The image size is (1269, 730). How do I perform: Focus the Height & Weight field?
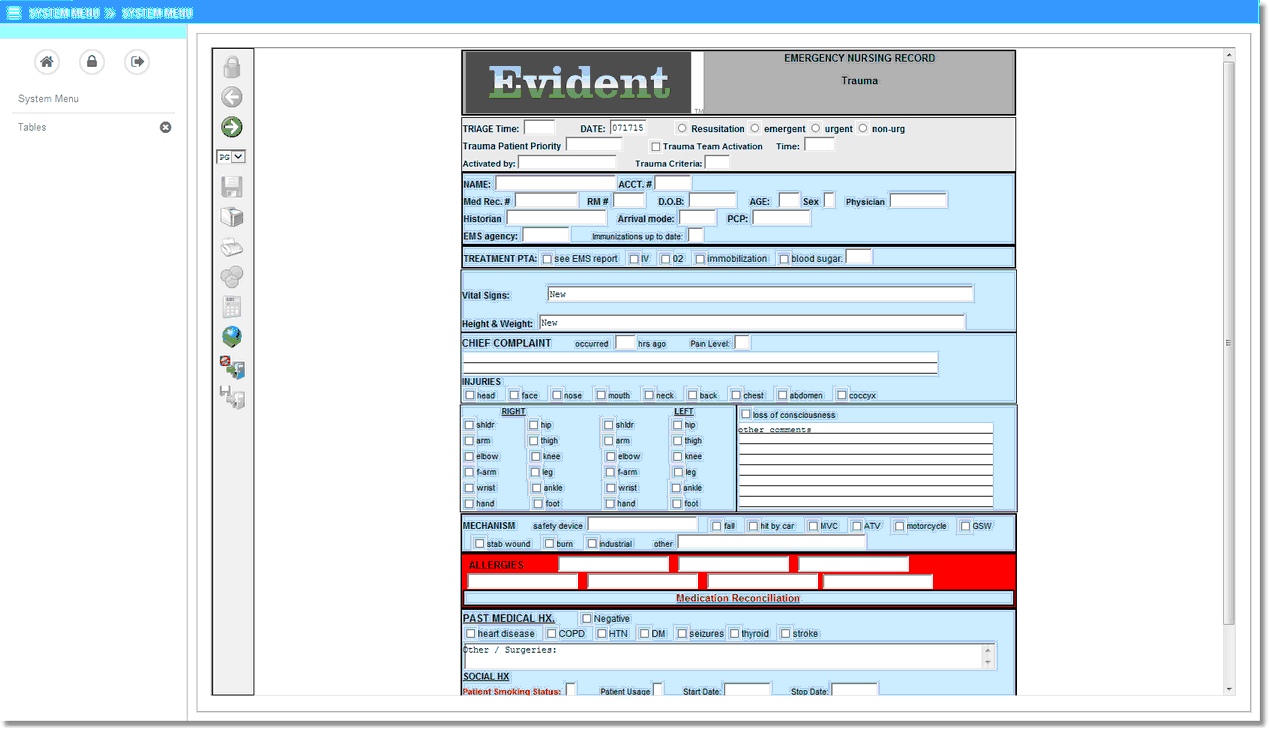click(752, 322)
